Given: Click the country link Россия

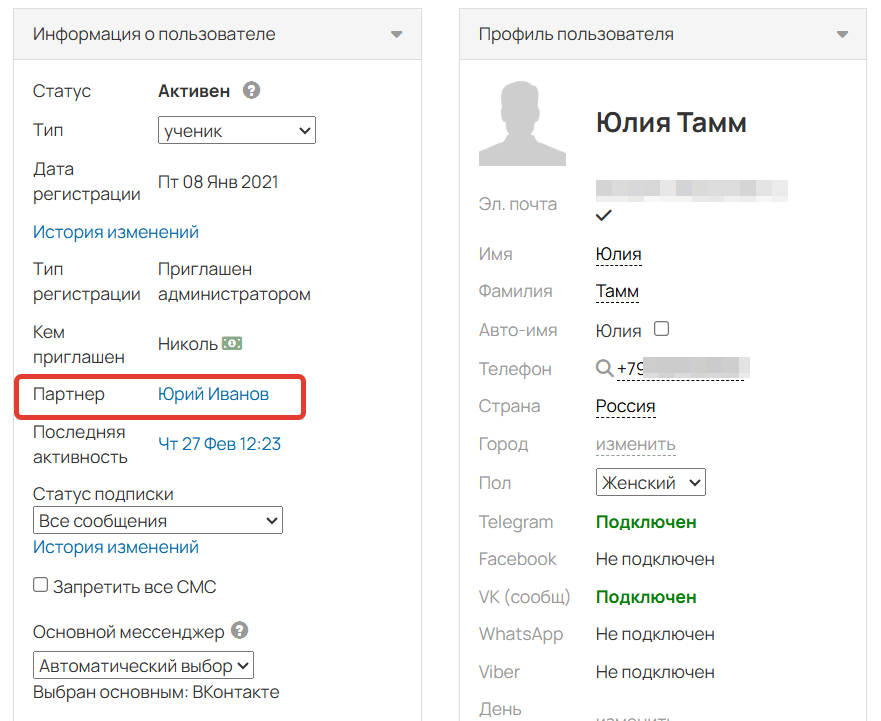Looking at the screenshot, I should pos(625,406).
